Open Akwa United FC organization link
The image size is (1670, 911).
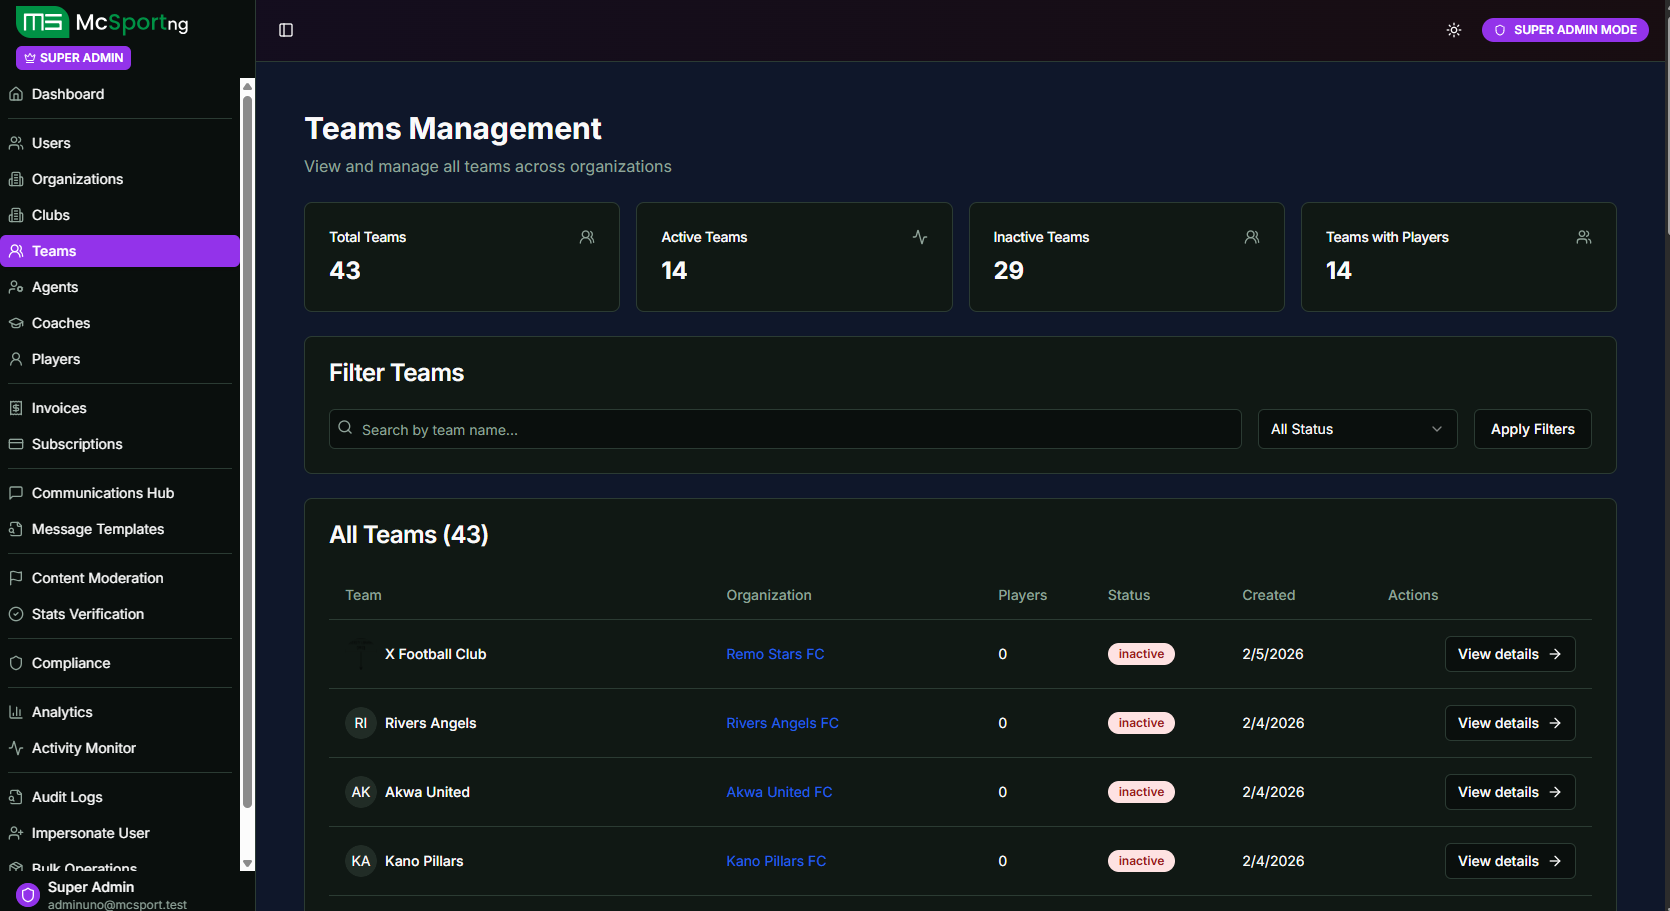pos(779,792)
